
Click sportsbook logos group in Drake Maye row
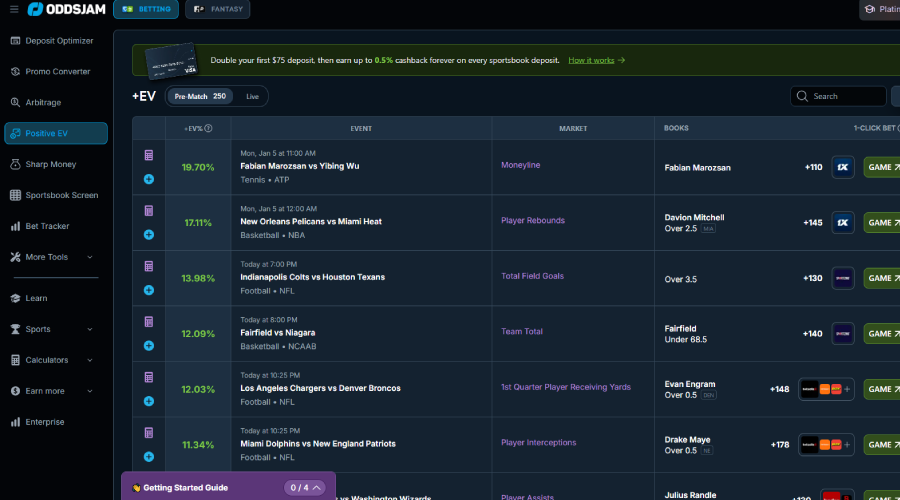click(826, 445)
